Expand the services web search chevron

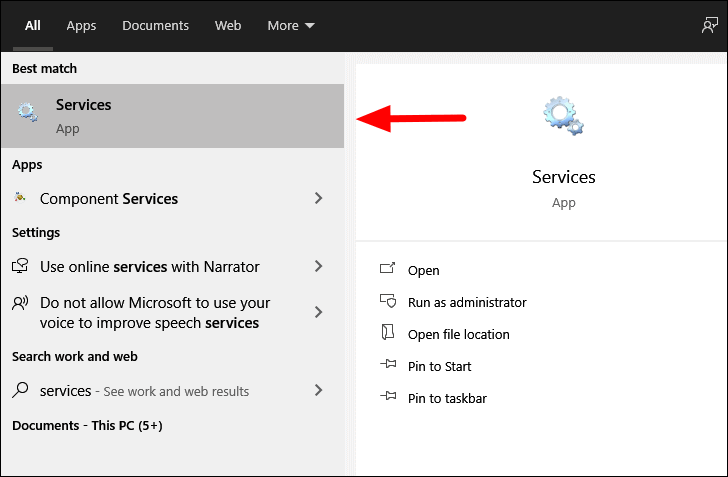318,390
